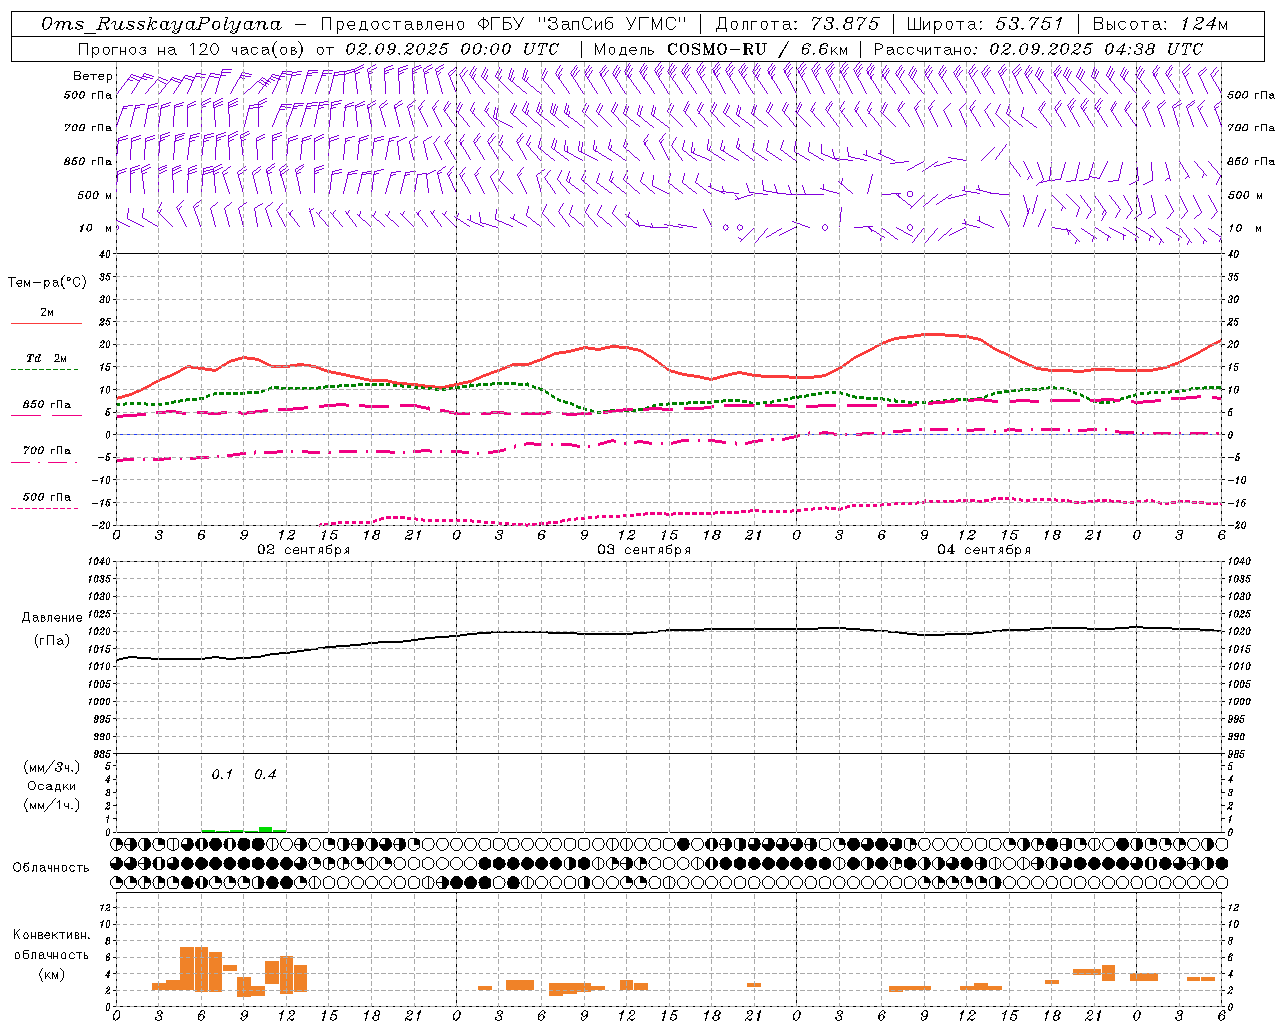This screenshot has height=1024, width=1280.
Task: Click the 0.4 precipitation amount value
Action: 265,775
